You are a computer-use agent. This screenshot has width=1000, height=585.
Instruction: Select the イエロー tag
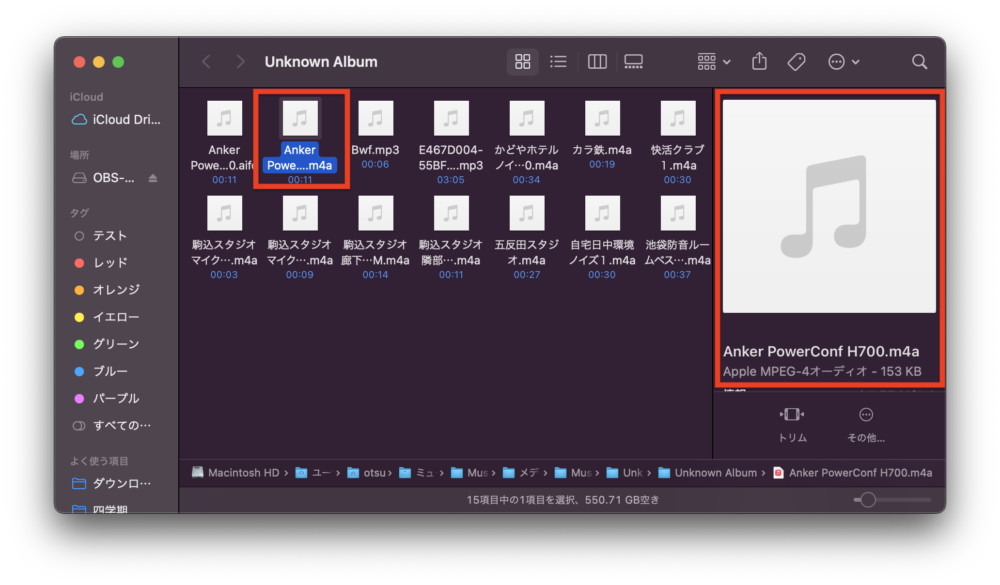pyautogui.click(x=107, y=317)
